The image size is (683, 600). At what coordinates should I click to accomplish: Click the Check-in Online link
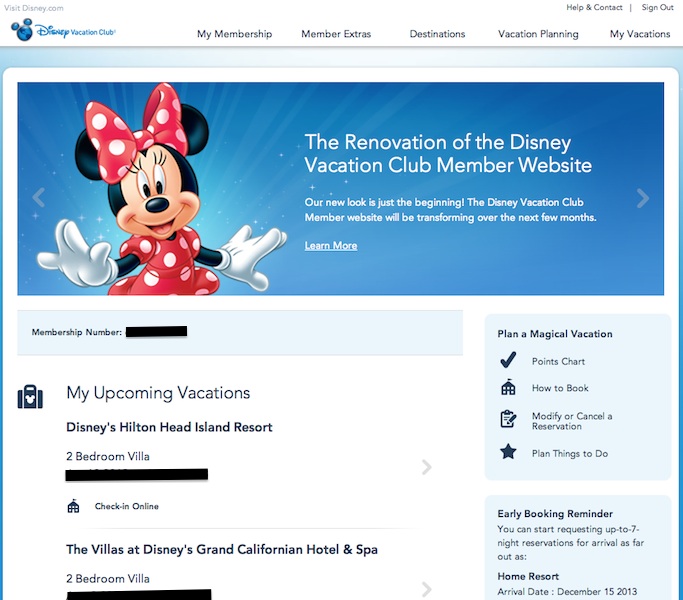127,506
